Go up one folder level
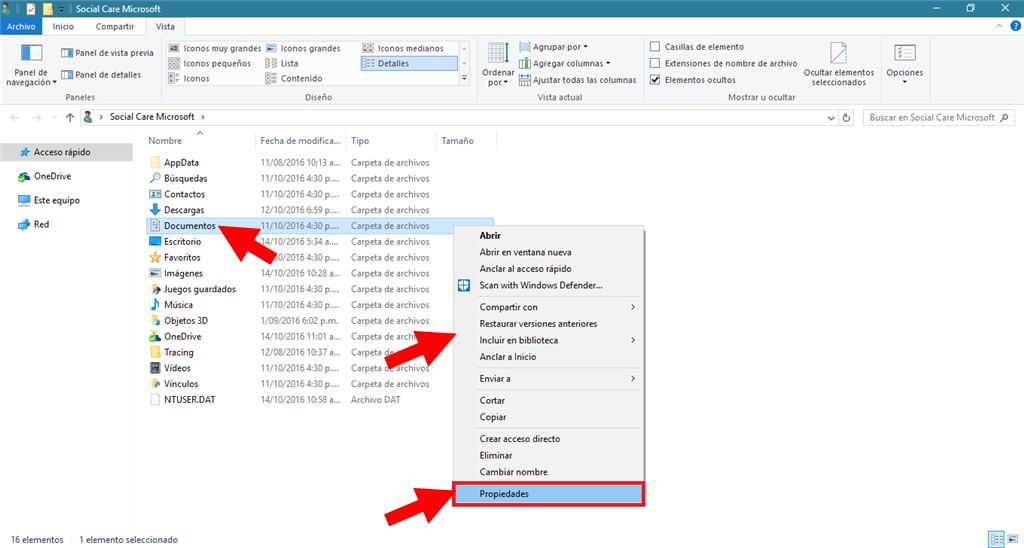Image resolution: width=1024 pixels, height=548 pixels. [x=70, y=118]
